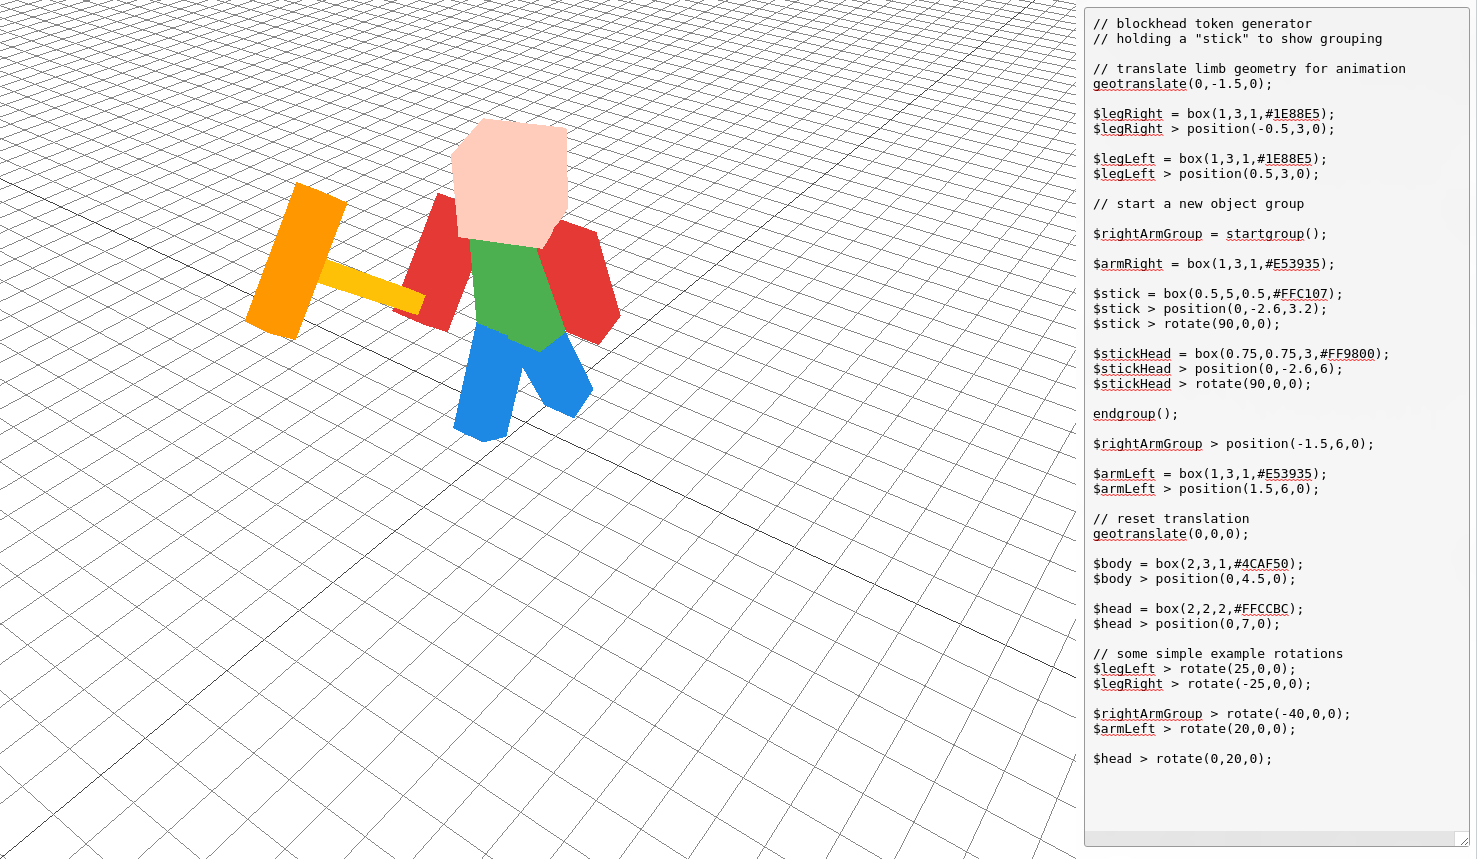
Task: Click the line "$body = box(2,3,1,#4CAF50);"
Action: [1198, 564]
